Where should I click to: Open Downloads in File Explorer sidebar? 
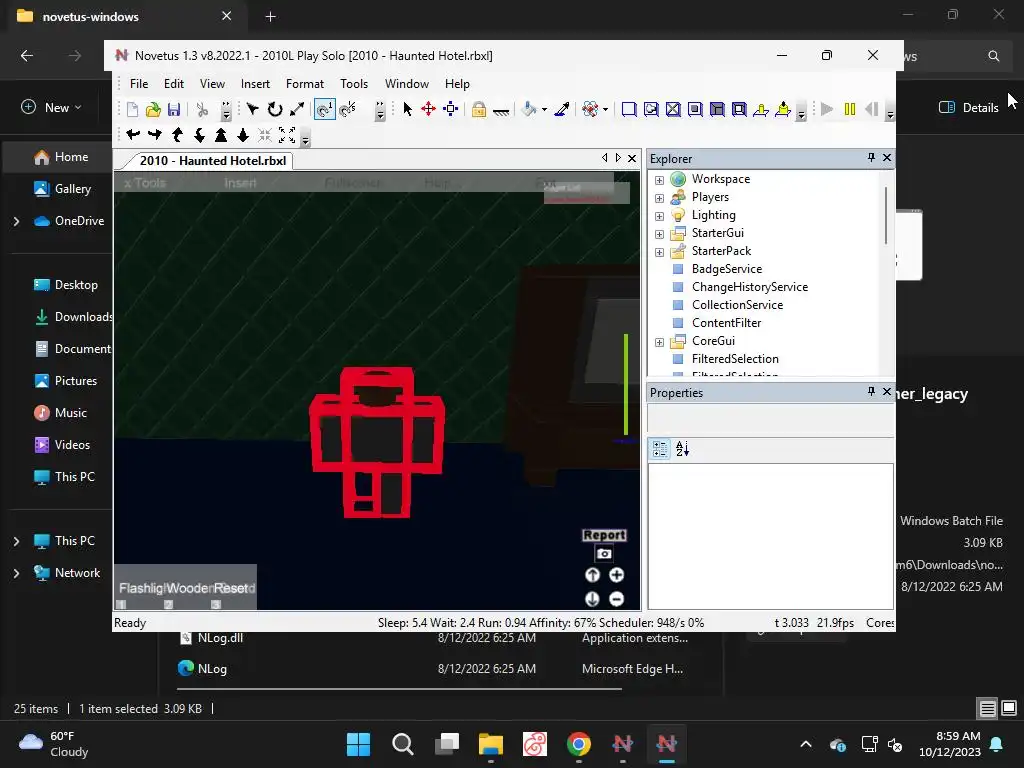click(x=72, y=317)
